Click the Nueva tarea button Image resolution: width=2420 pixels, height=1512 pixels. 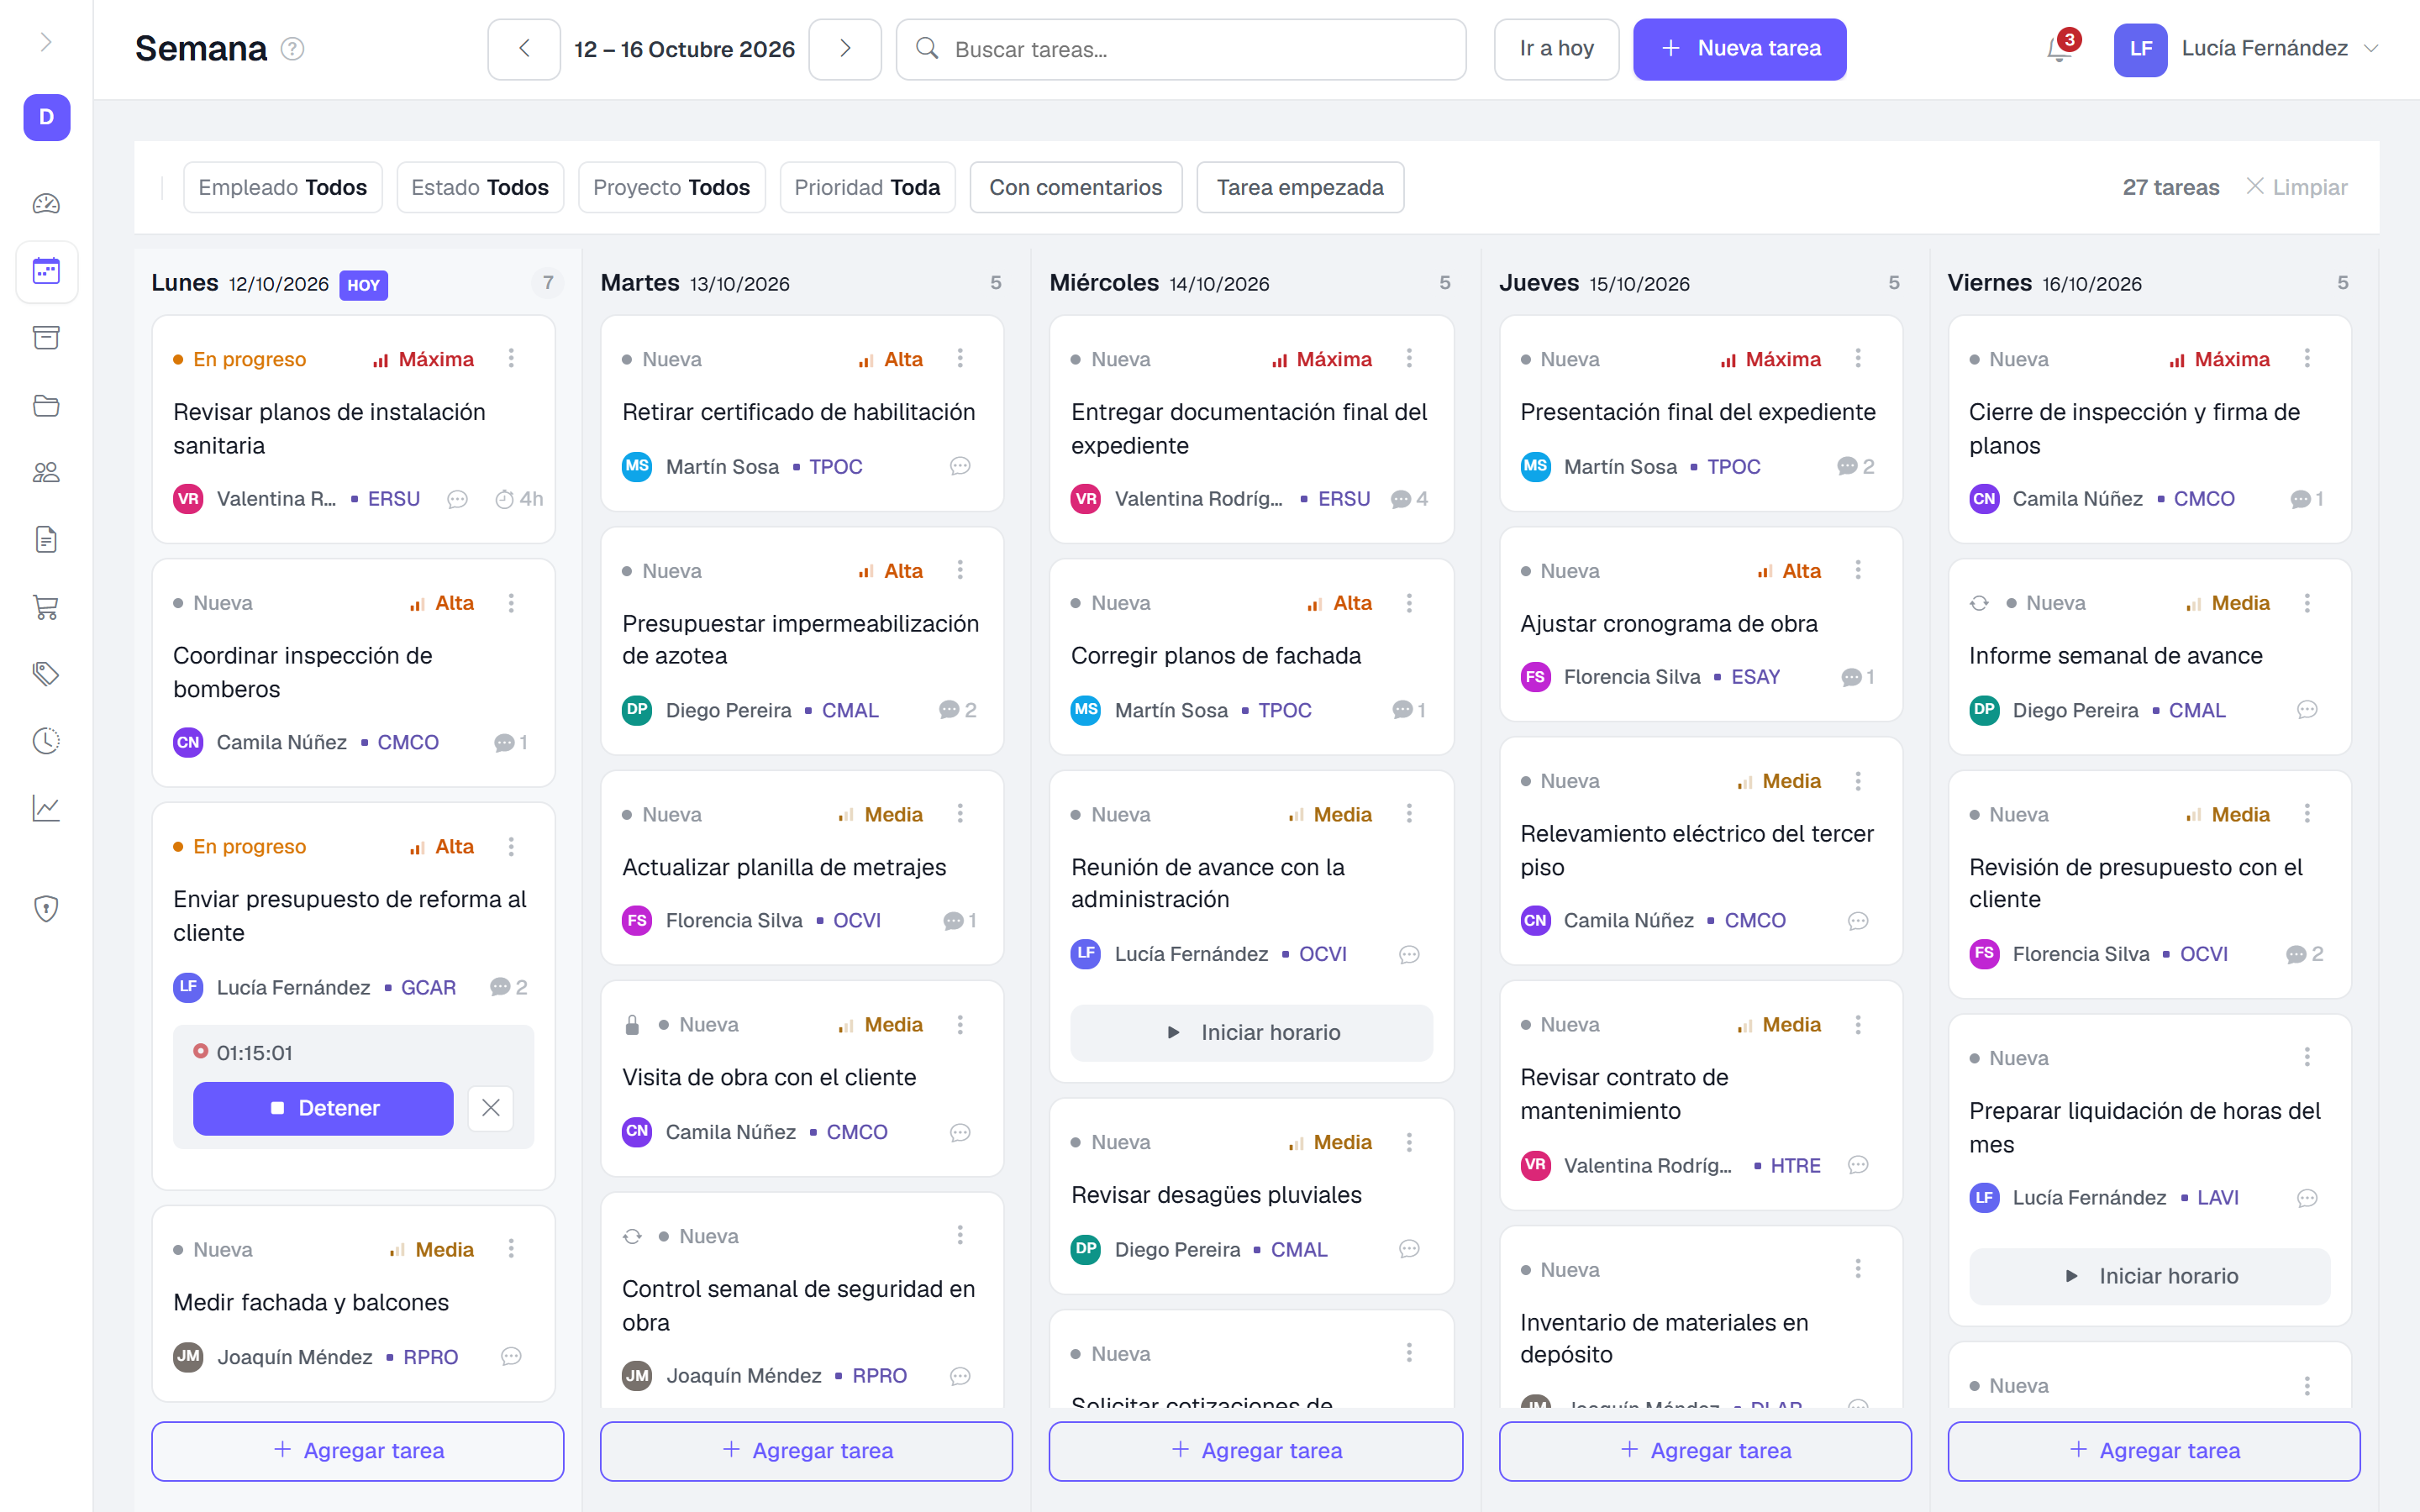pyautogui.click(x=1740, y=49)
